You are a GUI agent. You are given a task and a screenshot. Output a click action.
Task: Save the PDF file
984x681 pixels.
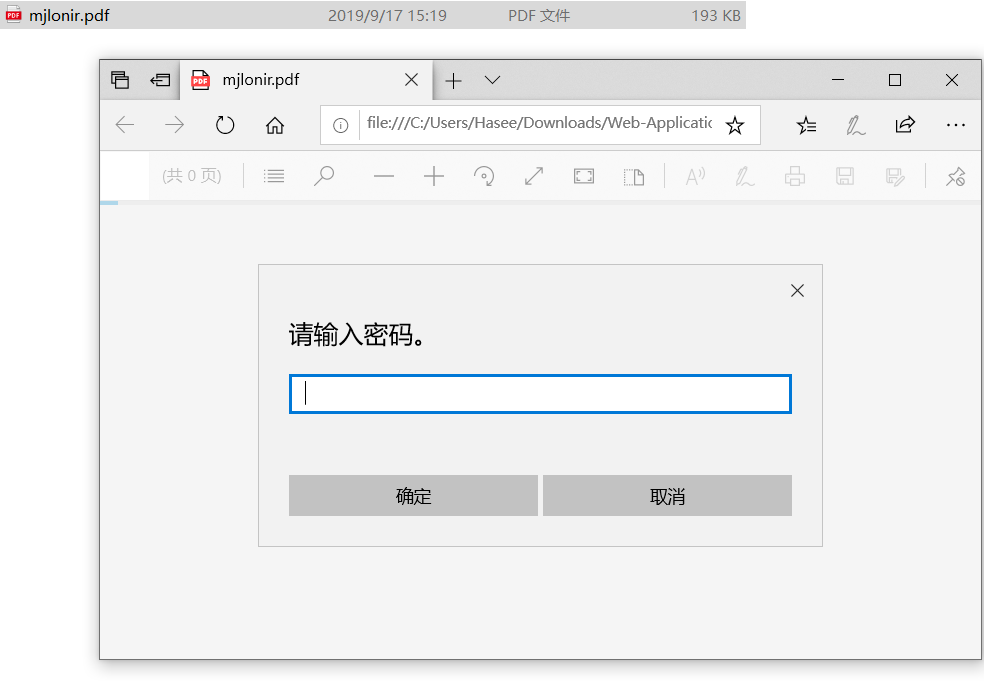[x=845, y=176]
